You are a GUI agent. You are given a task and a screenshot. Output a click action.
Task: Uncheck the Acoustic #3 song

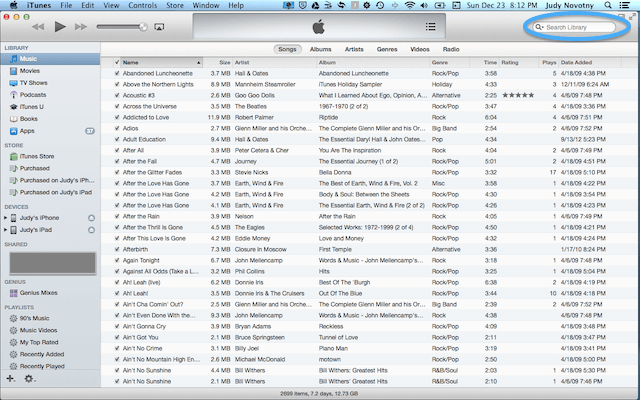coord(117,96)
